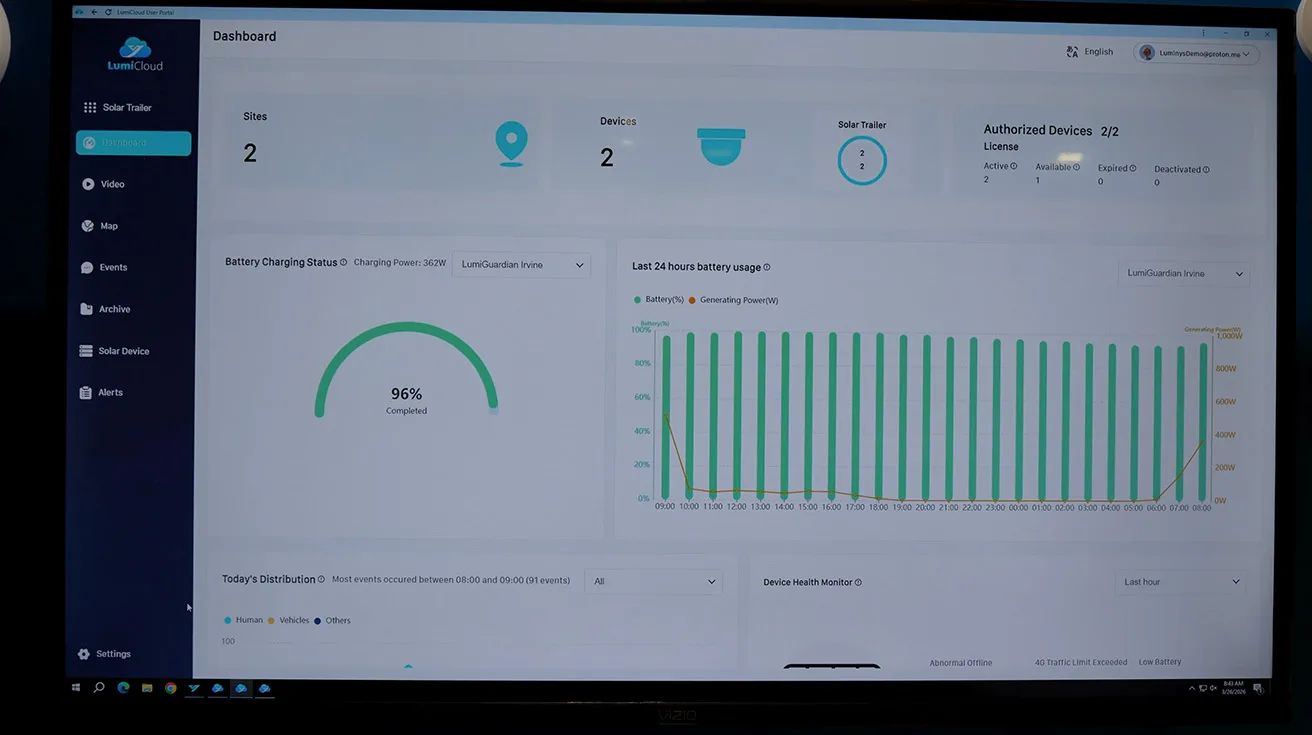Click the Archive folder icon
1312x735 pixels.
tap(87, 309)
